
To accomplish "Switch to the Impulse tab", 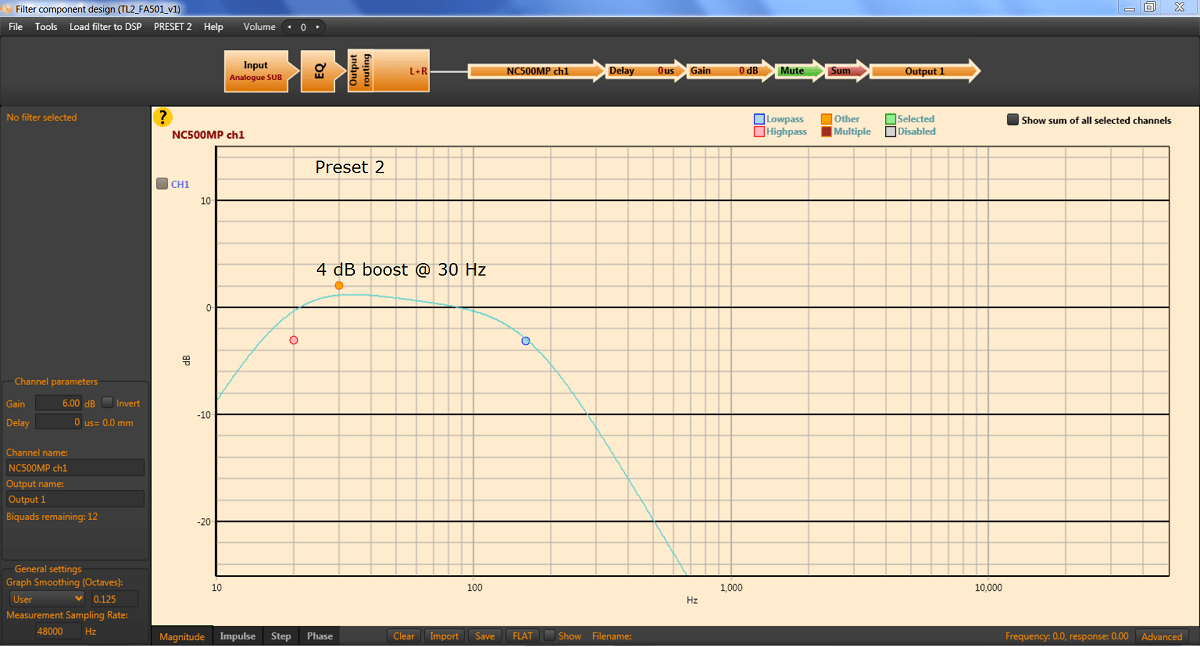I will point(238,636).
